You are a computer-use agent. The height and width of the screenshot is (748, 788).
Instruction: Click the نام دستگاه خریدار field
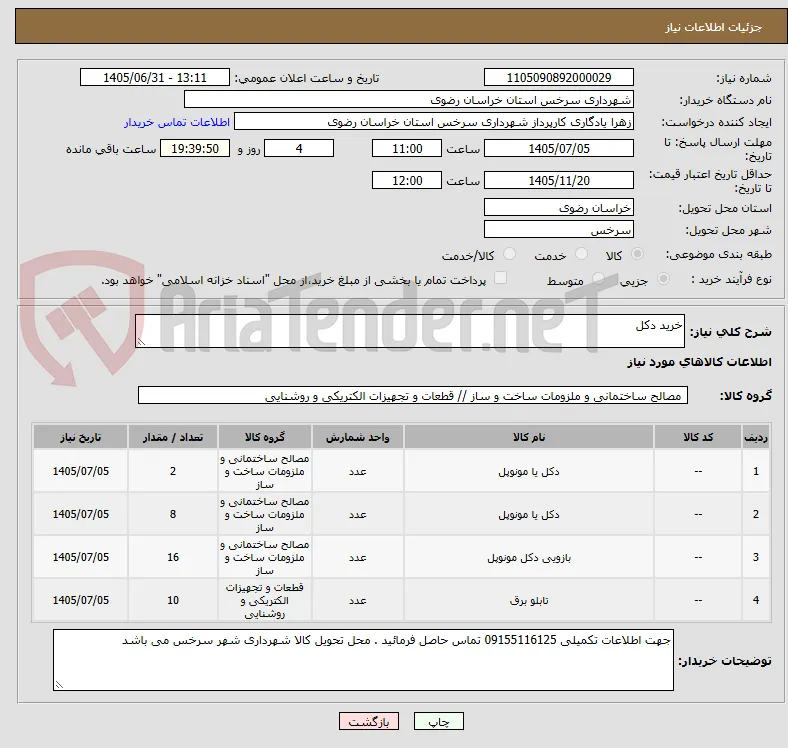pos(409,100)
